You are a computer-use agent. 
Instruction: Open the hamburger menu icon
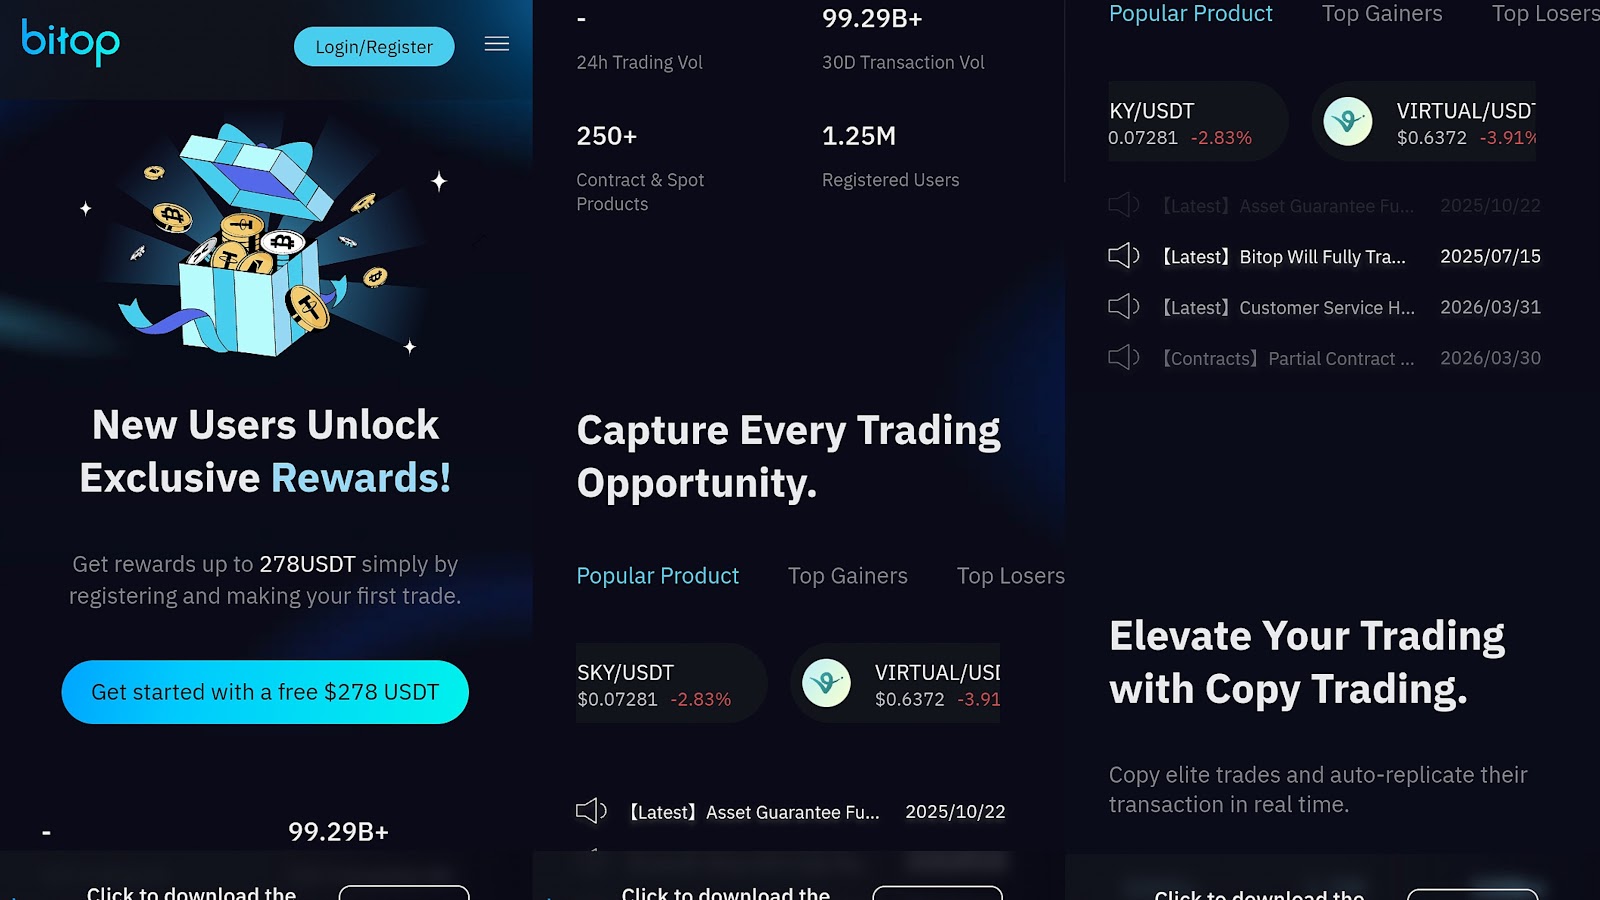tap(497, 44)
